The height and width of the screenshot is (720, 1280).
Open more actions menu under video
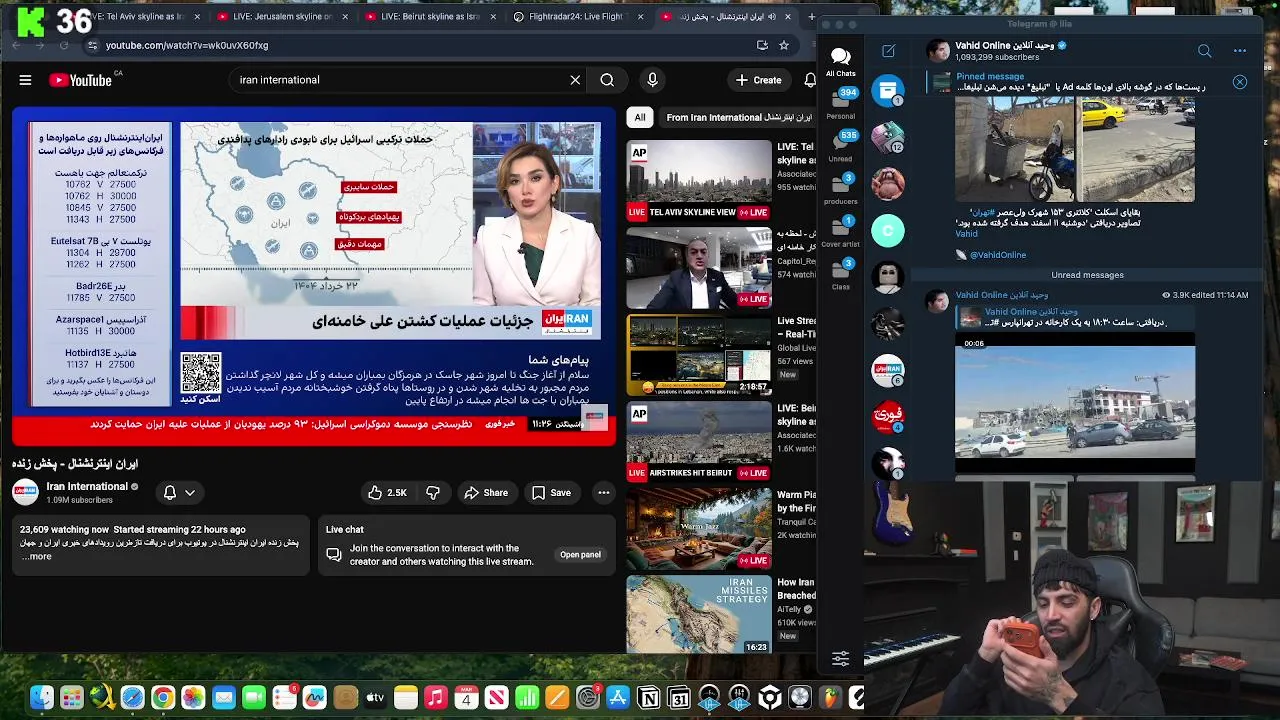pyautogui.click(x=603, y=493)
